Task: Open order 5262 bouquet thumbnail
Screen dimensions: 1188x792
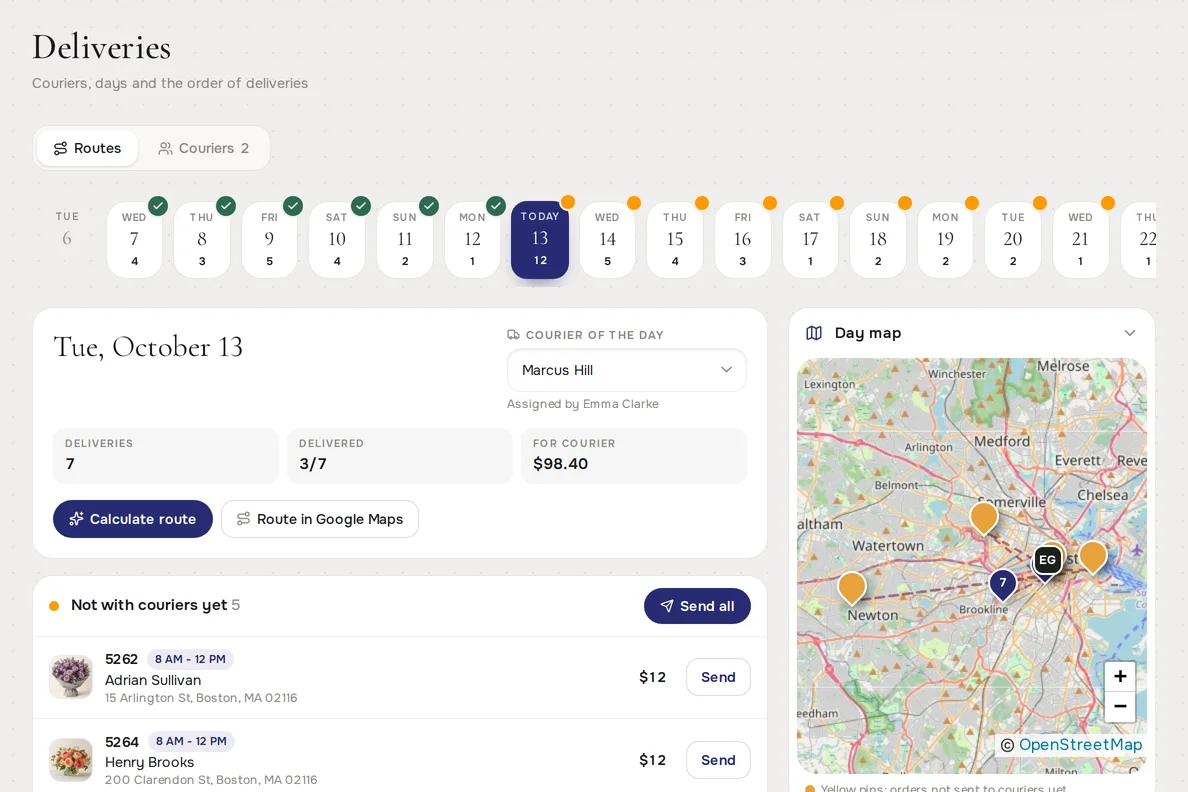Action: [71, 677]
